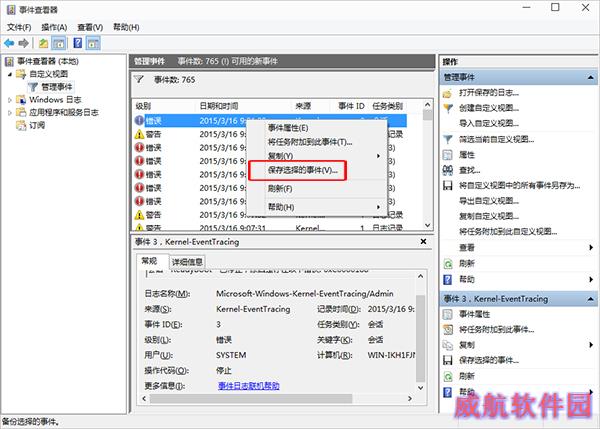Click the 将任务附加到此事件 icon in the actions pane

[x=447, y=329]
